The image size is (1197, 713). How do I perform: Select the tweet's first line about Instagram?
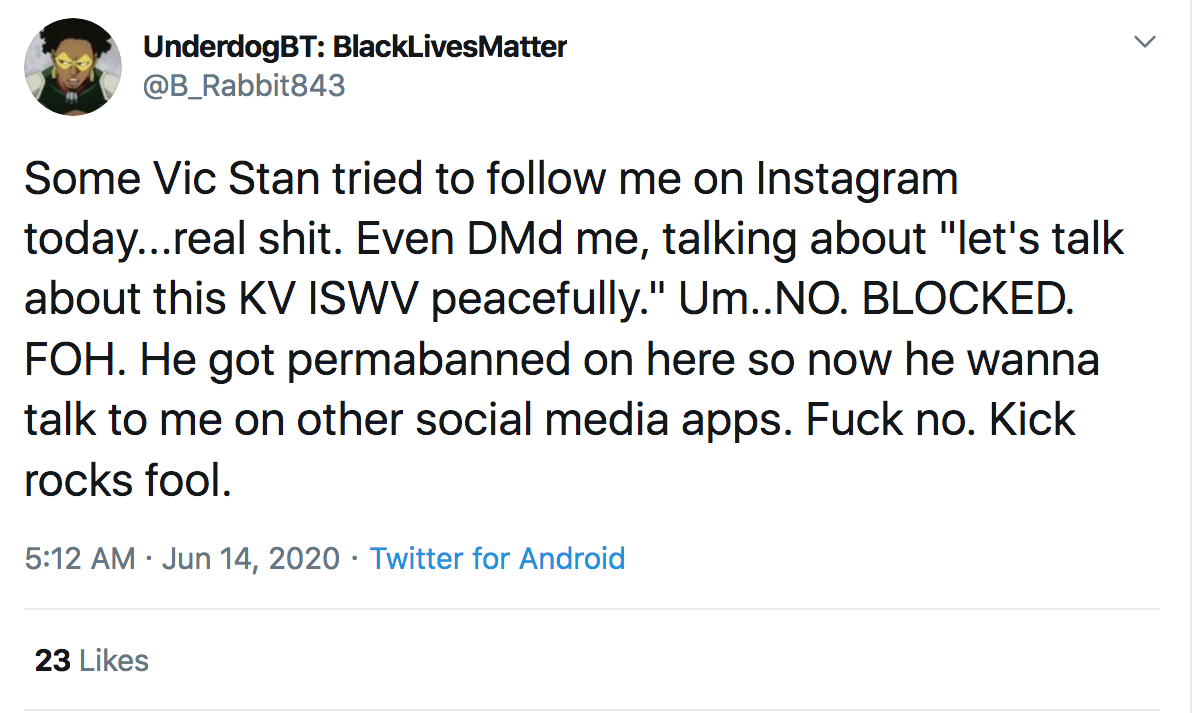coord(491,179)
